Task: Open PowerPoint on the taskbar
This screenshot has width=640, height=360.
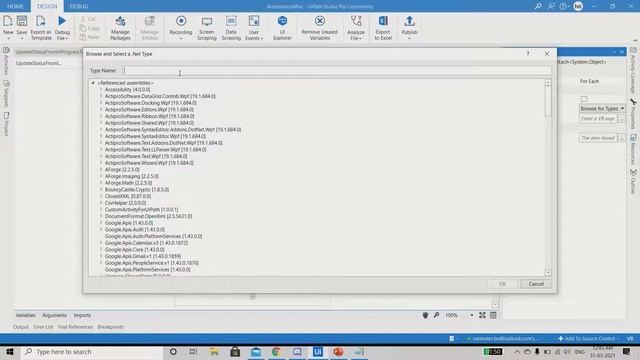Action: pyautogui.click(x=338, y=352)
